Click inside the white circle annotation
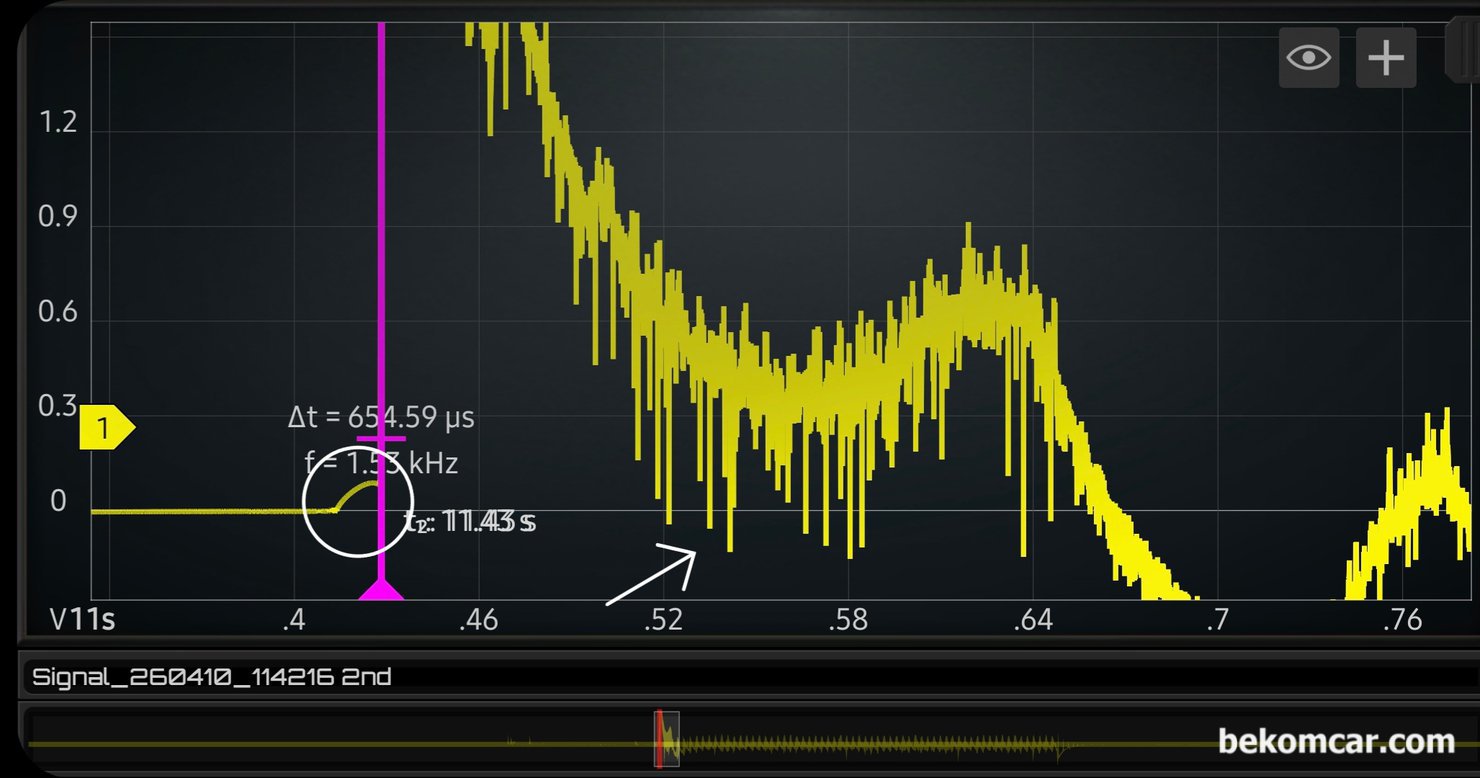Screen dimensions: 1480x778 357,500
